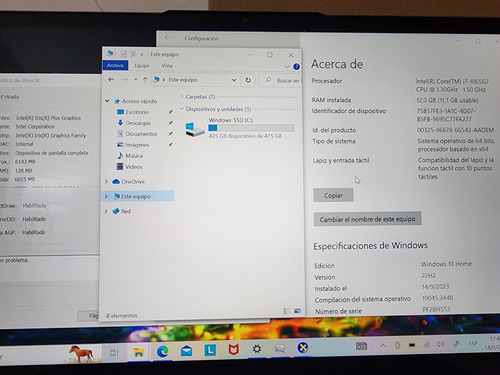
Task: Click the 'Windows 10 Home' edition value
Action: 446,264
